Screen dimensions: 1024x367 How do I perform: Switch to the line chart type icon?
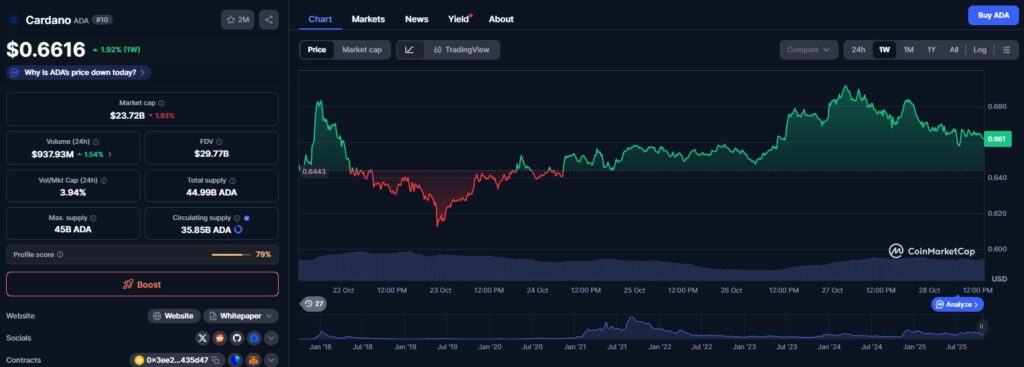409,50
